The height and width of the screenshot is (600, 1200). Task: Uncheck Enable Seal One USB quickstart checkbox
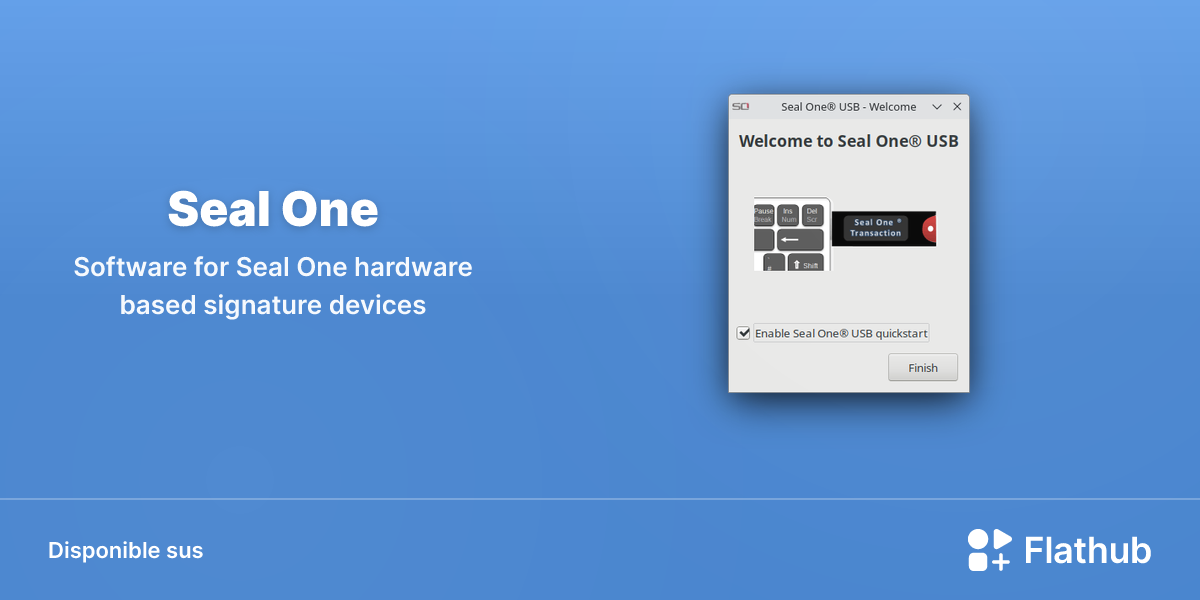743,333
